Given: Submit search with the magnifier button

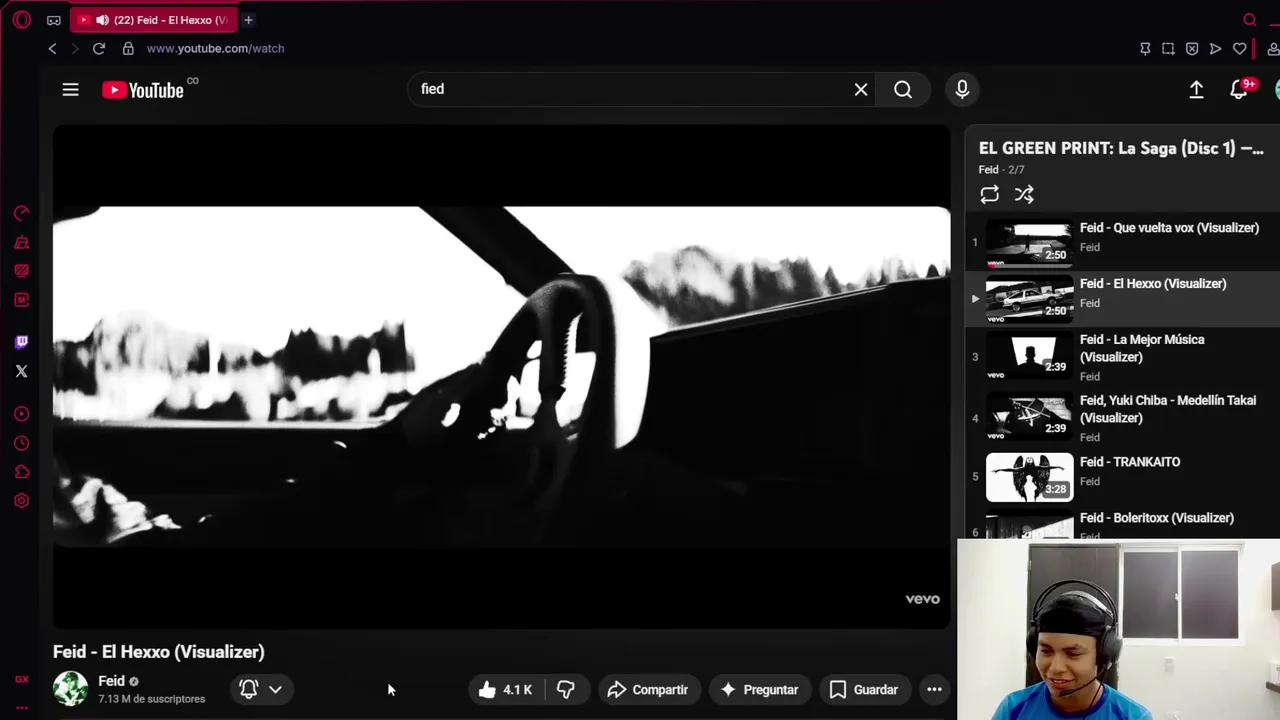Looking at the screenshot, I should [x=903, y=90].
